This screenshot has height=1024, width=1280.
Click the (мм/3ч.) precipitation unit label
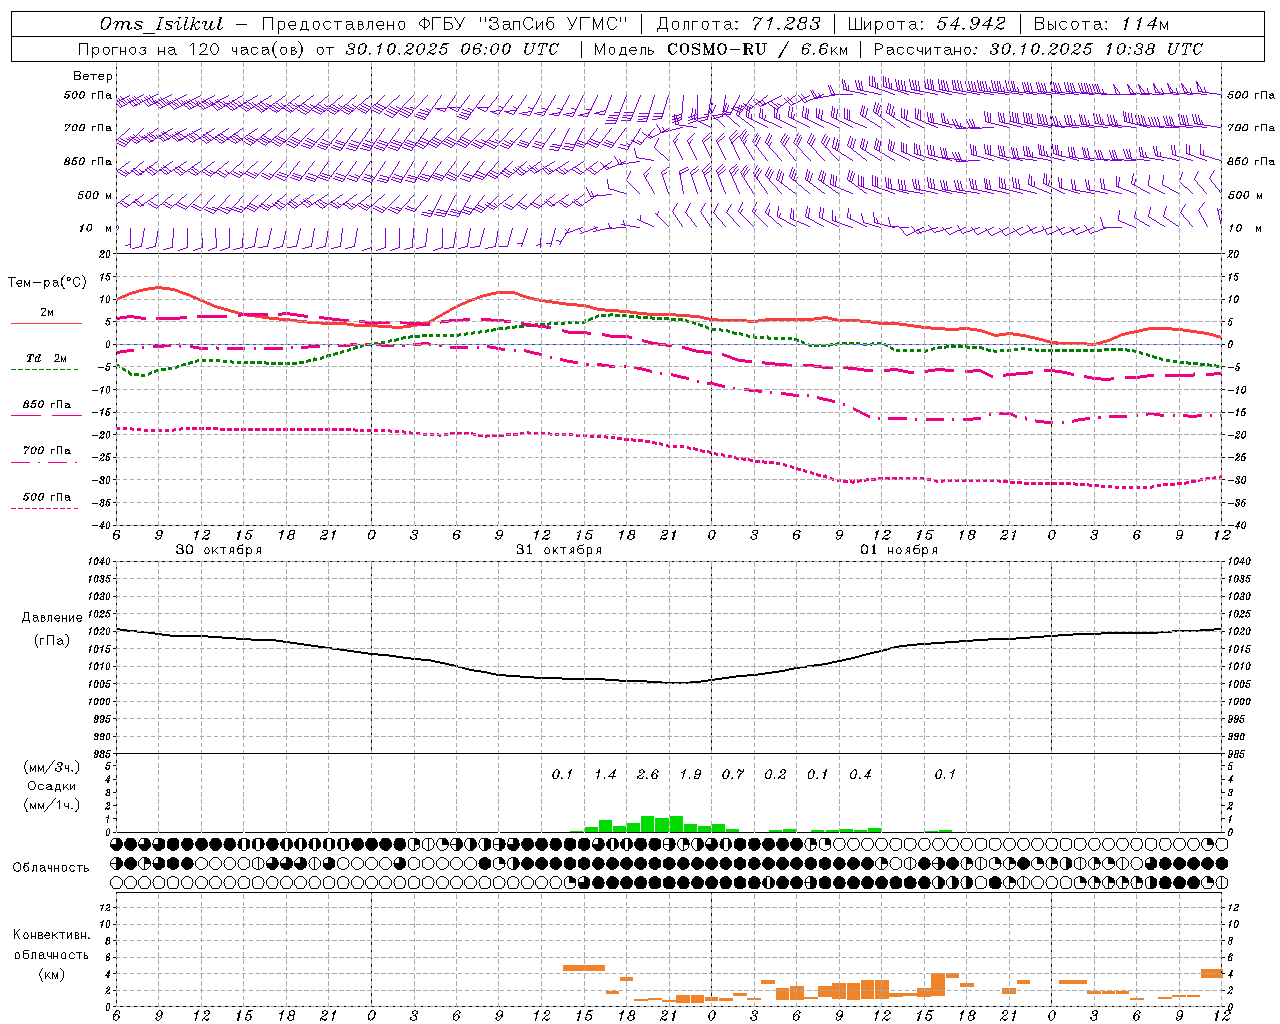[52, 768]
